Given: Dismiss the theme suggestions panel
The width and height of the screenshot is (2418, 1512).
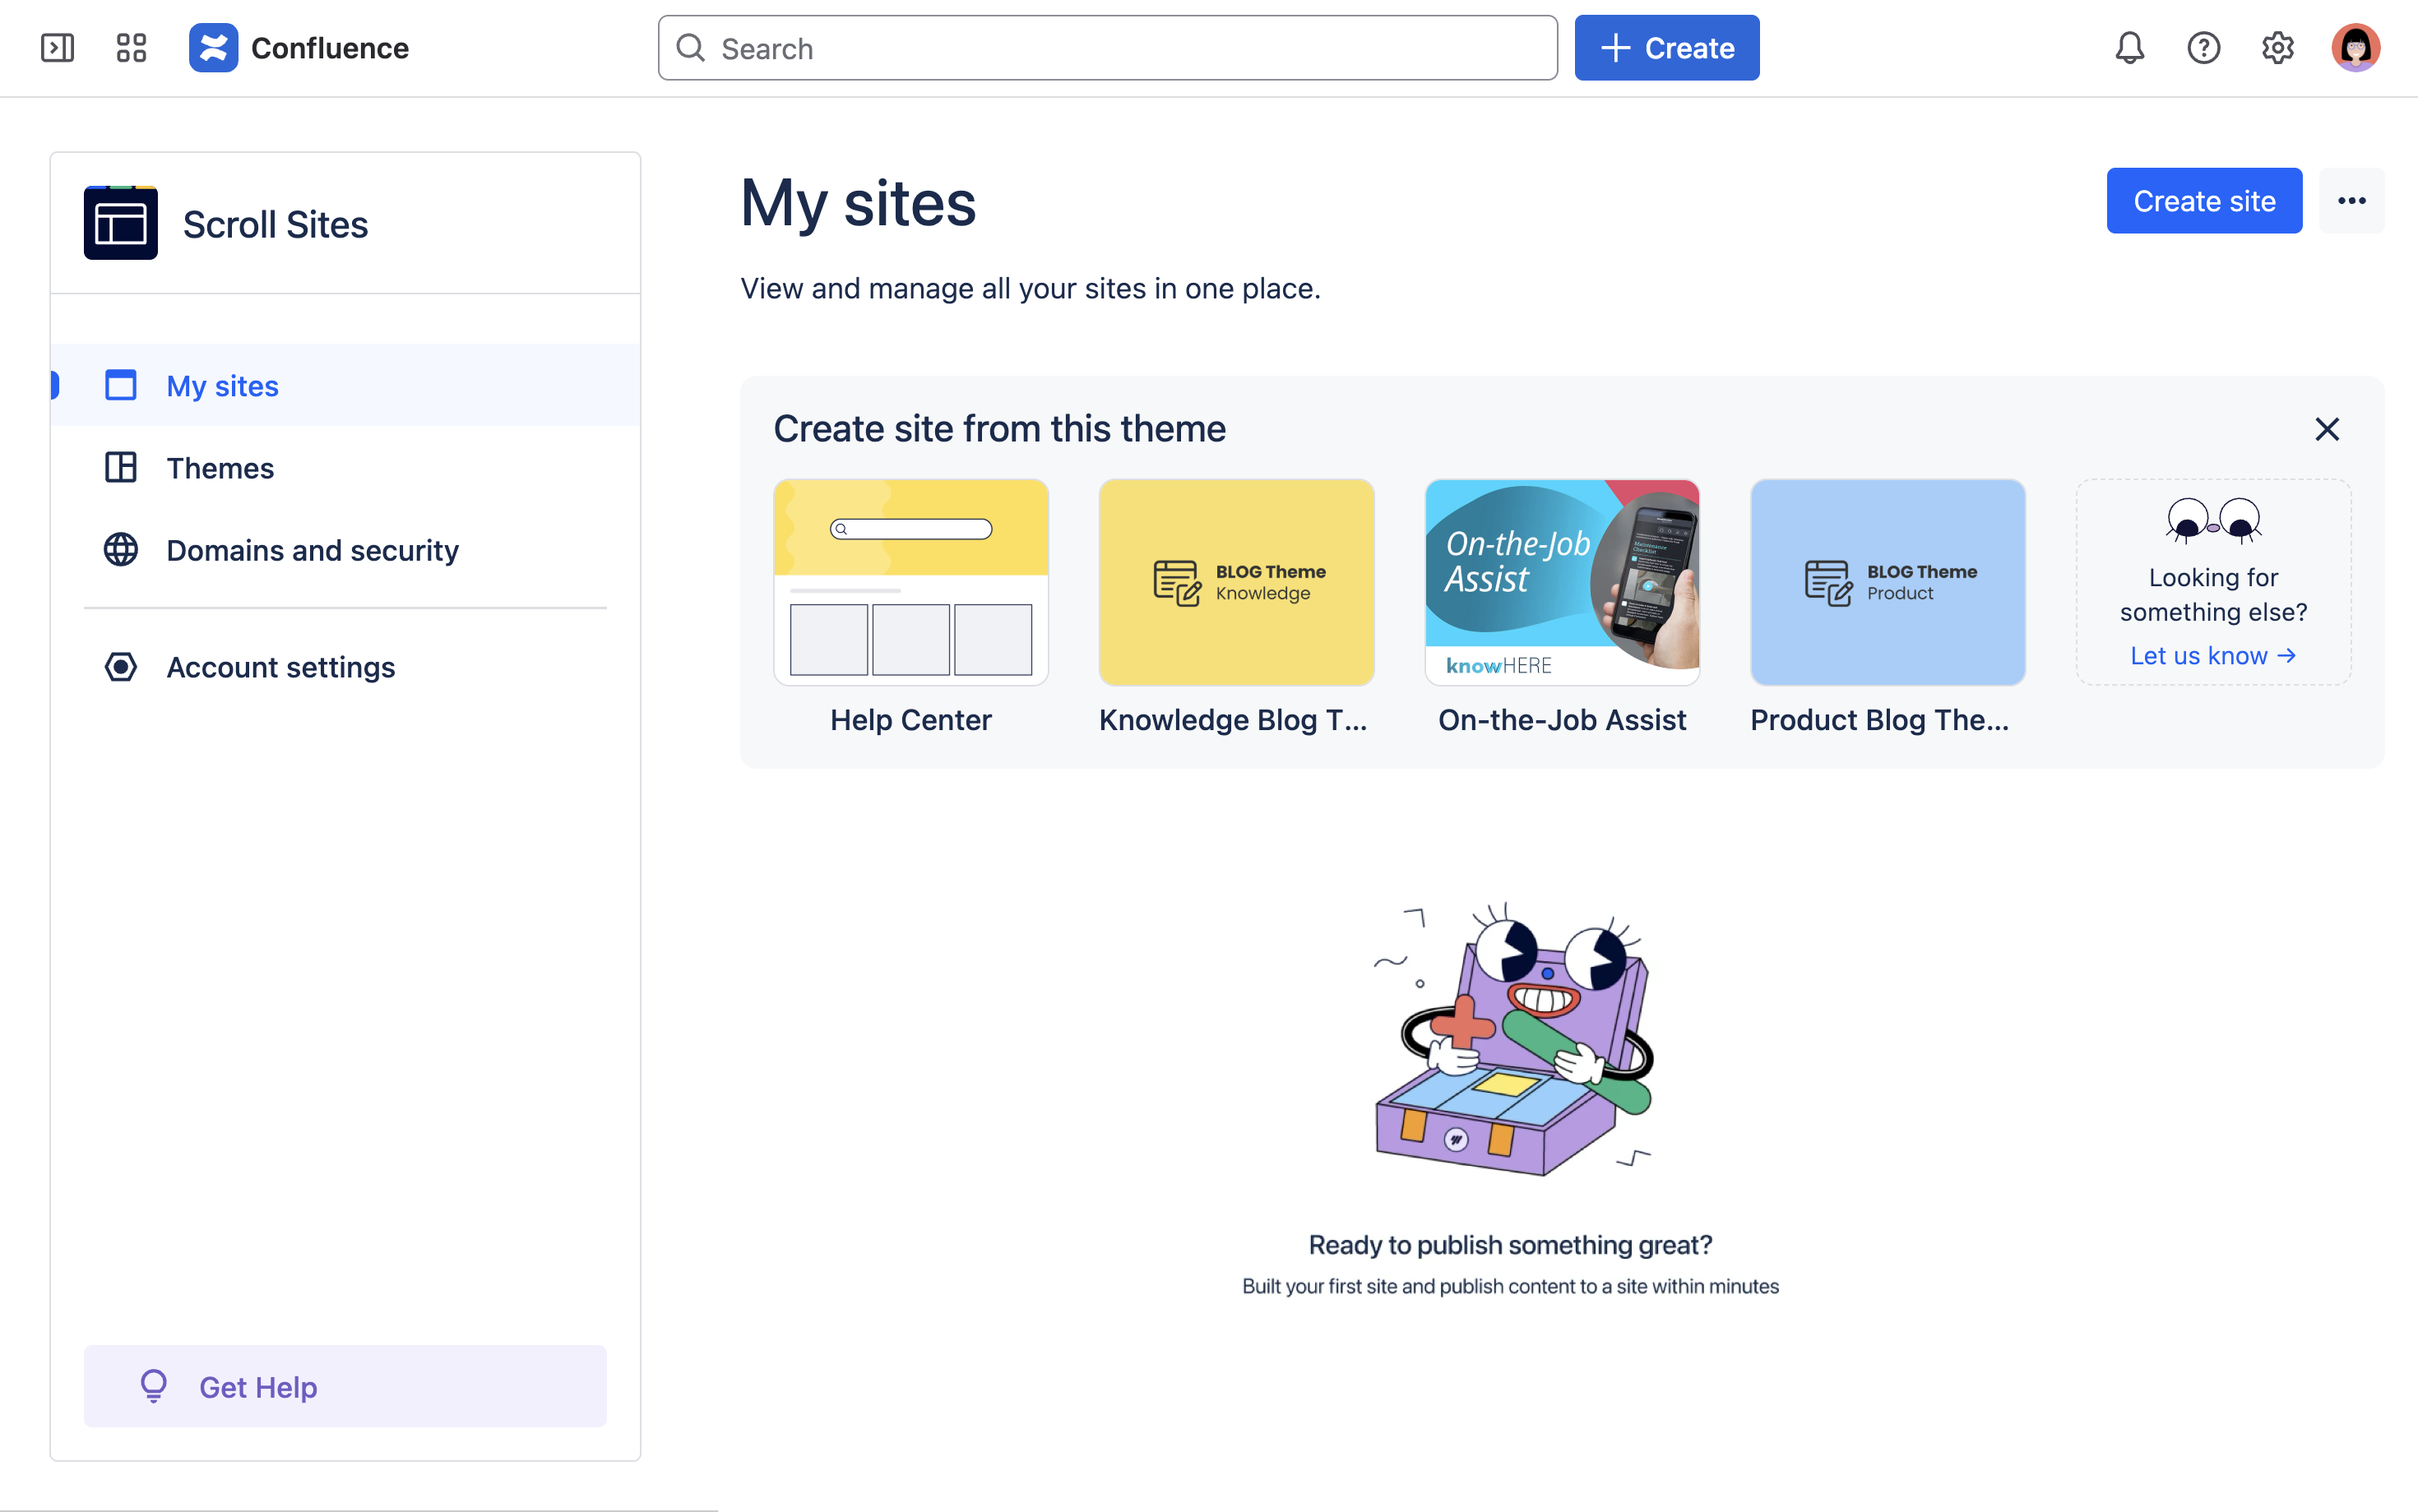Looking at the screenshot, I should (x=2327, y=429).
